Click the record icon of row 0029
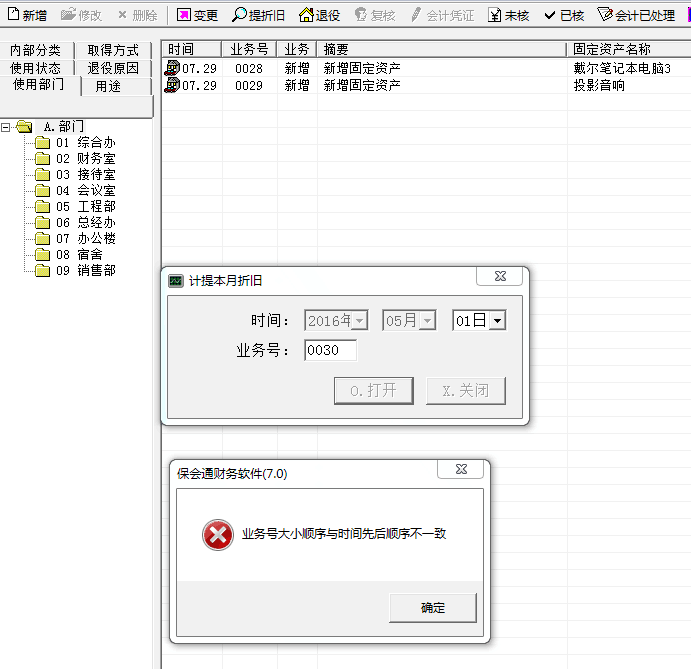691x669 pixels. [x=172, y=85]
